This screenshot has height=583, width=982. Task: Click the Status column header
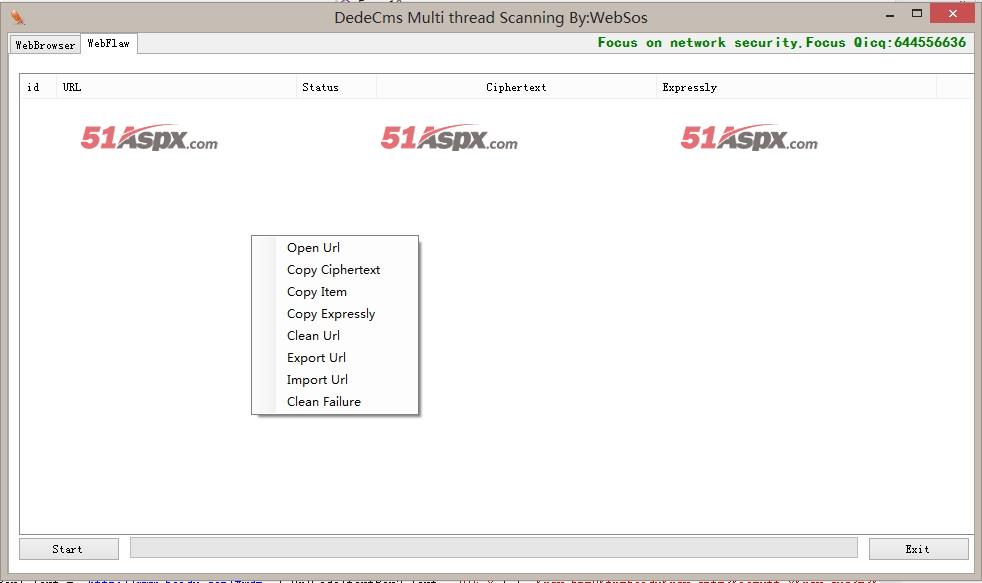336,87
